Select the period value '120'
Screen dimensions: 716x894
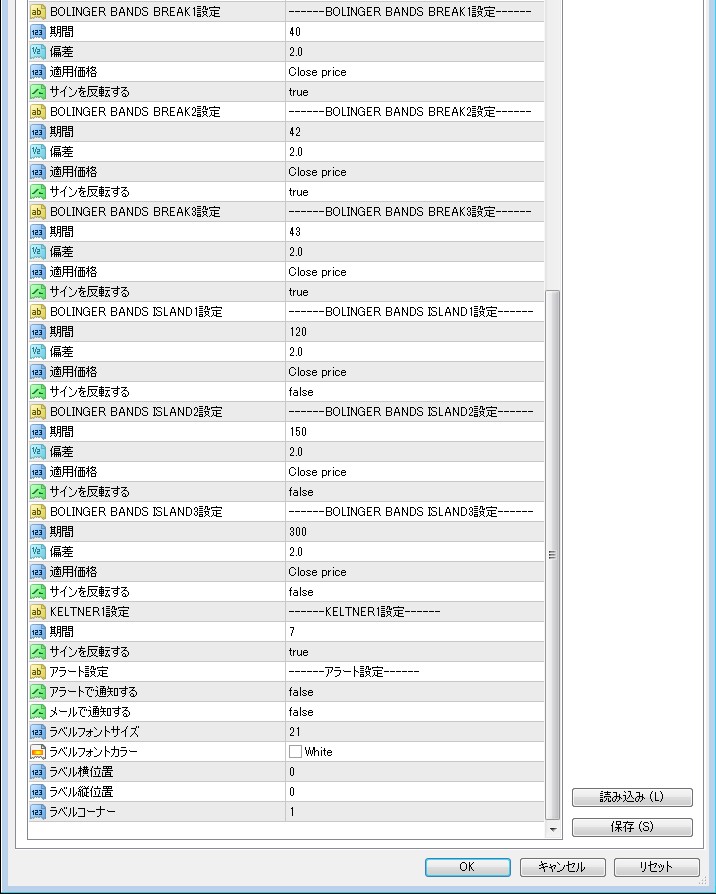click(x=298, y=332)
